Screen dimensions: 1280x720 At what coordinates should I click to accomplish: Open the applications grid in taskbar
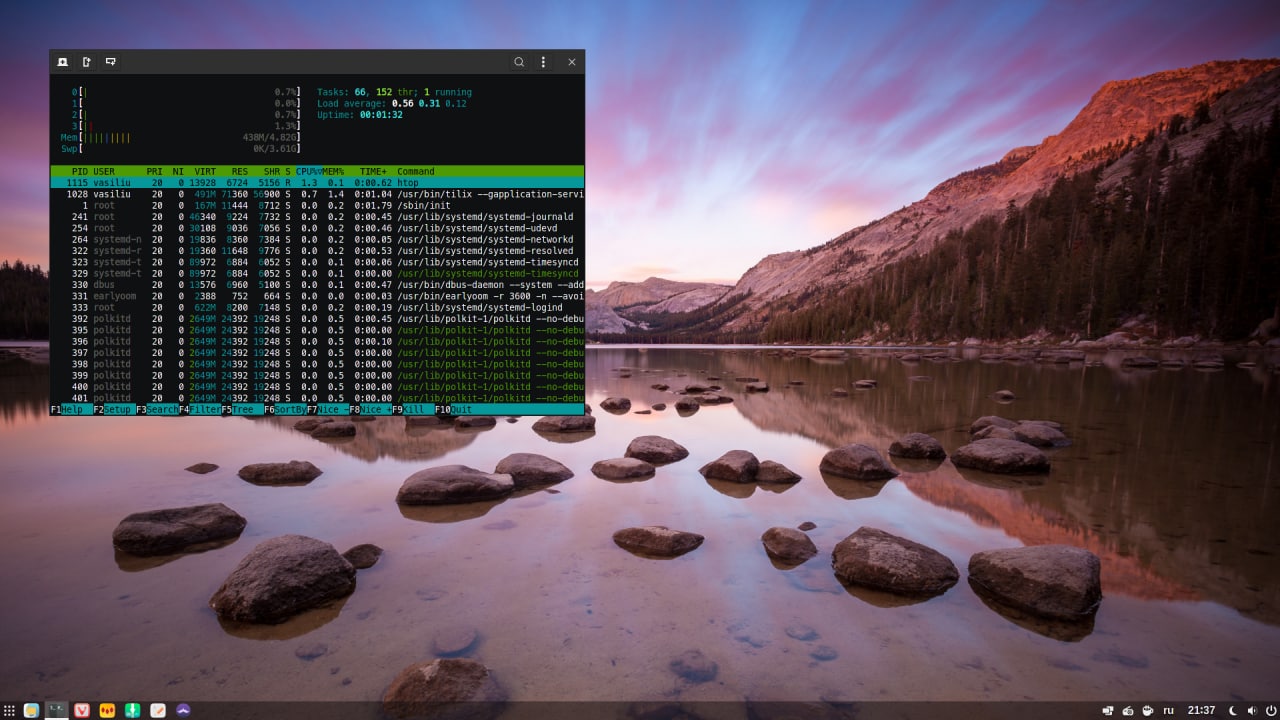pos(9,710)
